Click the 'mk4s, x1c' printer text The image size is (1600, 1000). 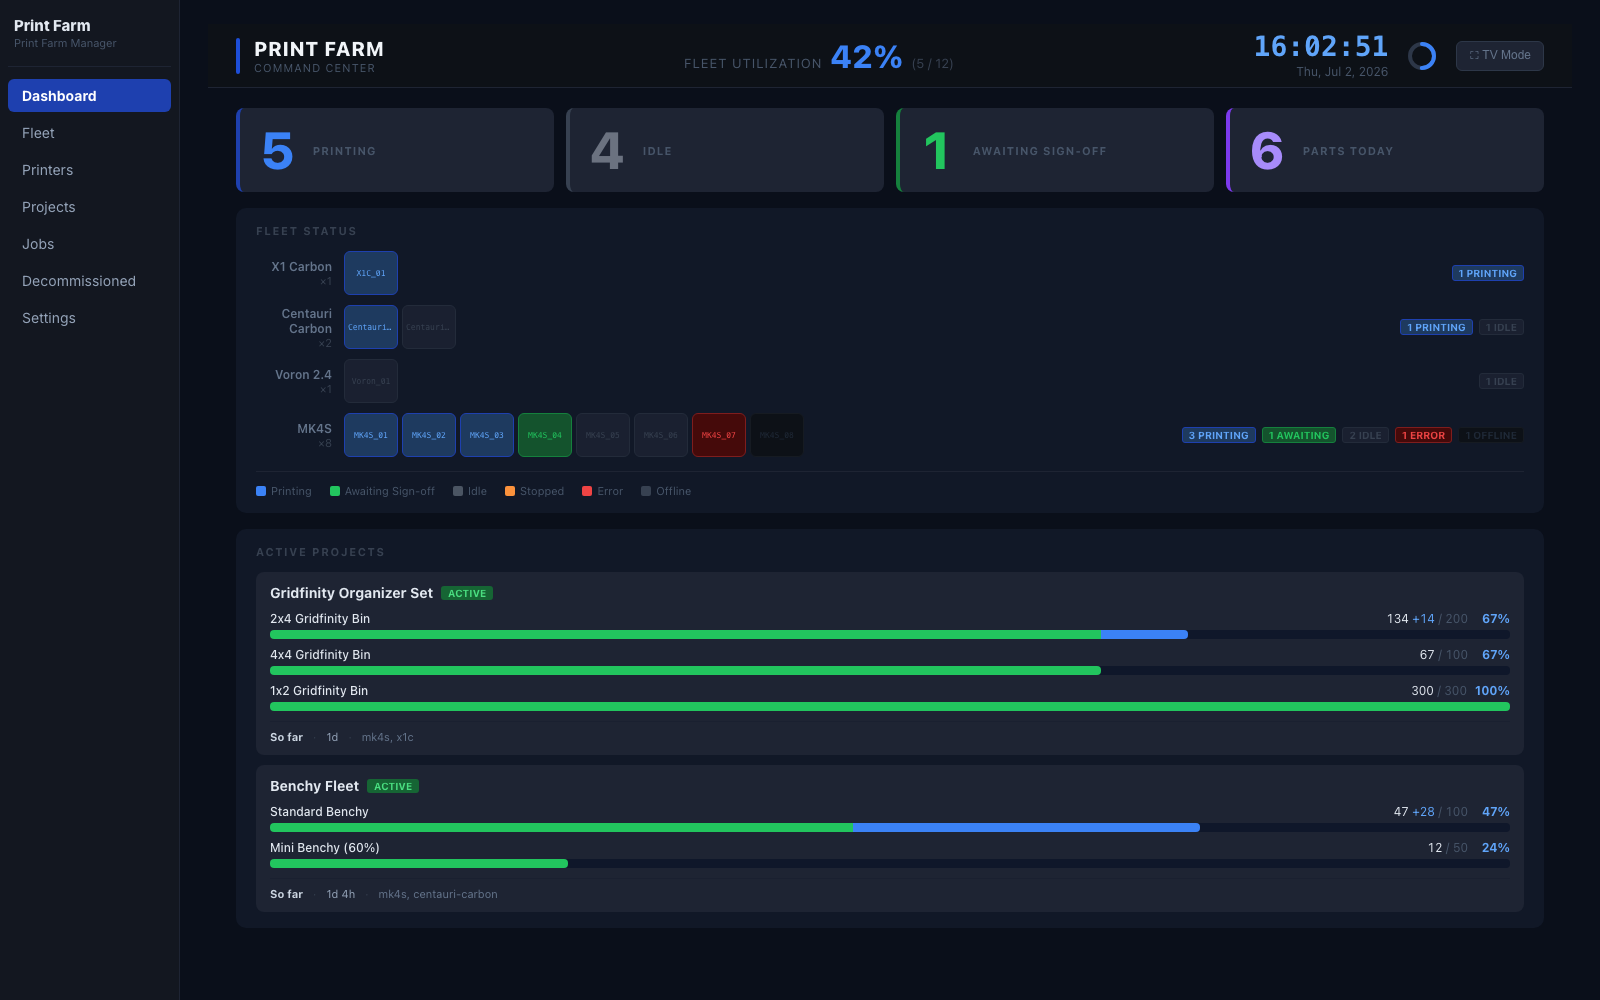coord(387,738)
